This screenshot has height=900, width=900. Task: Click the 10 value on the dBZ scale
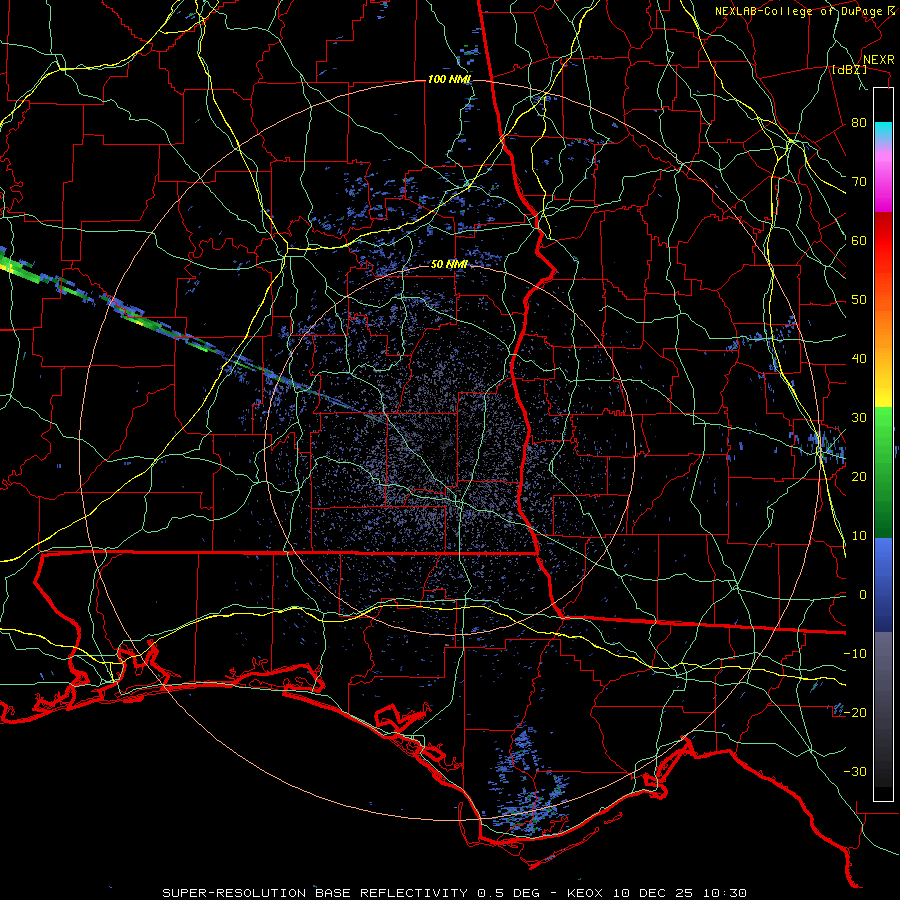pos(859,536)
